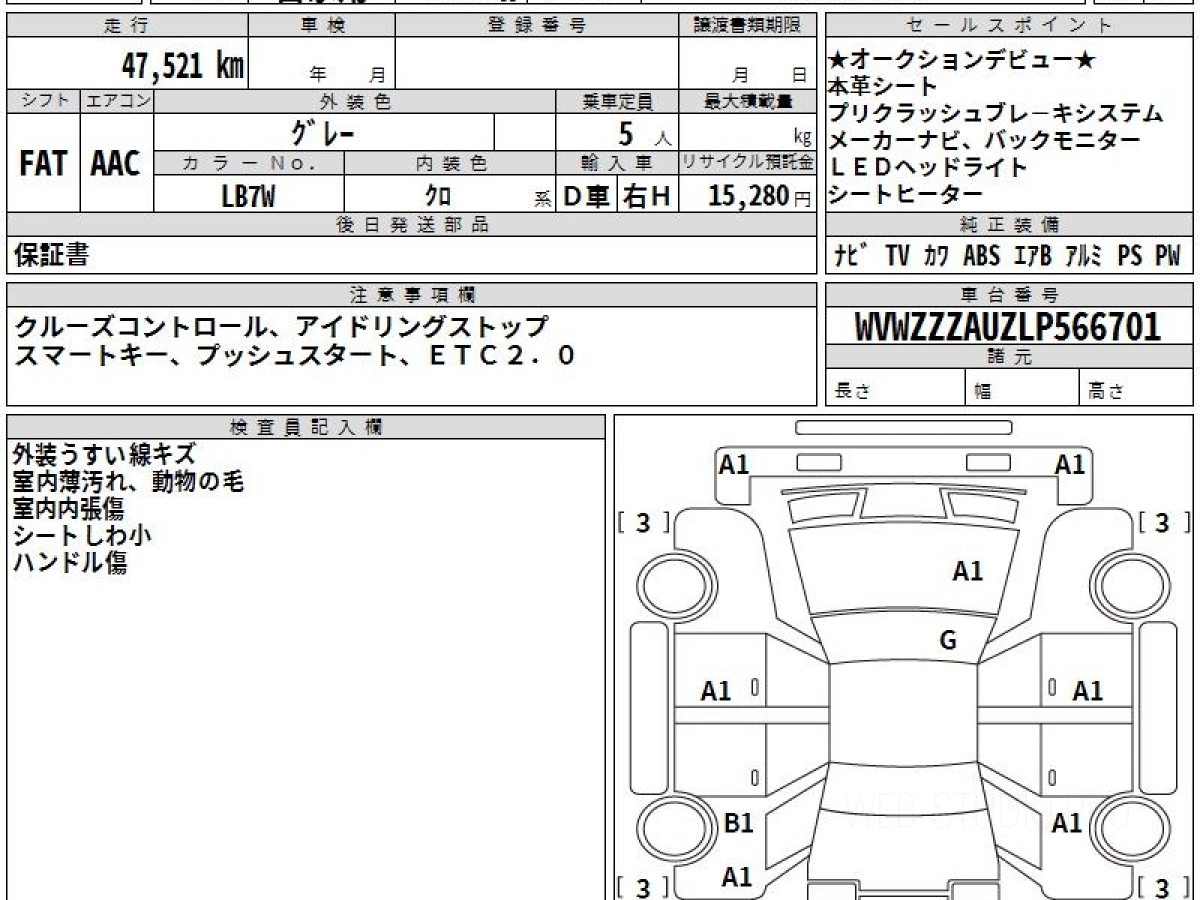Select the 右H steering value
The height and width of the screenshot is (900, 1200).
click(x=647, y=196)
